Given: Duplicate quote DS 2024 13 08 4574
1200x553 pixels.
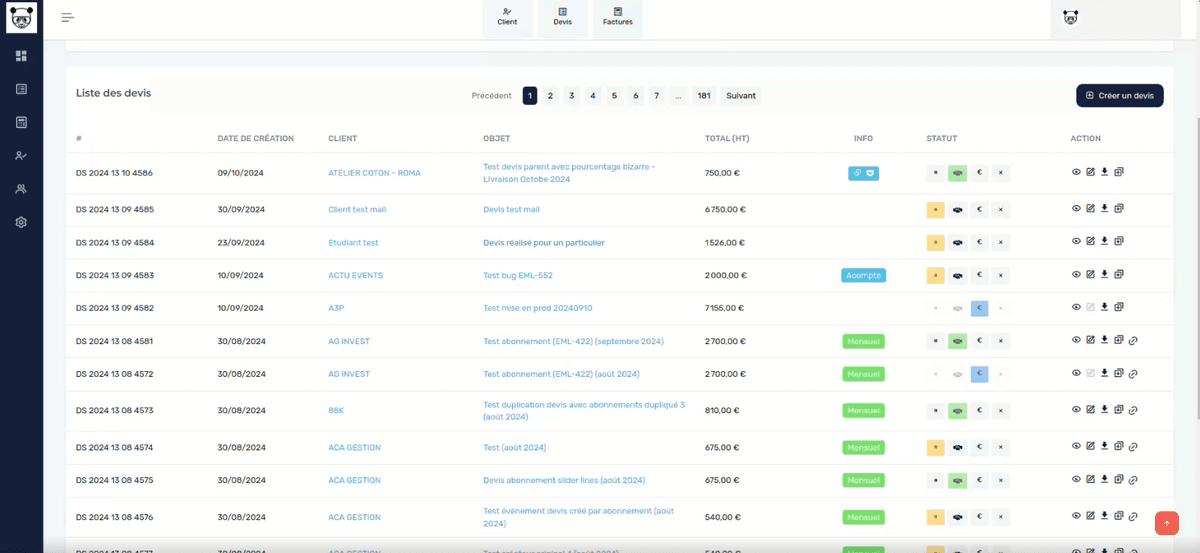Looking at the screenshot, I should pyautogui.click(x=1119, y=446).
